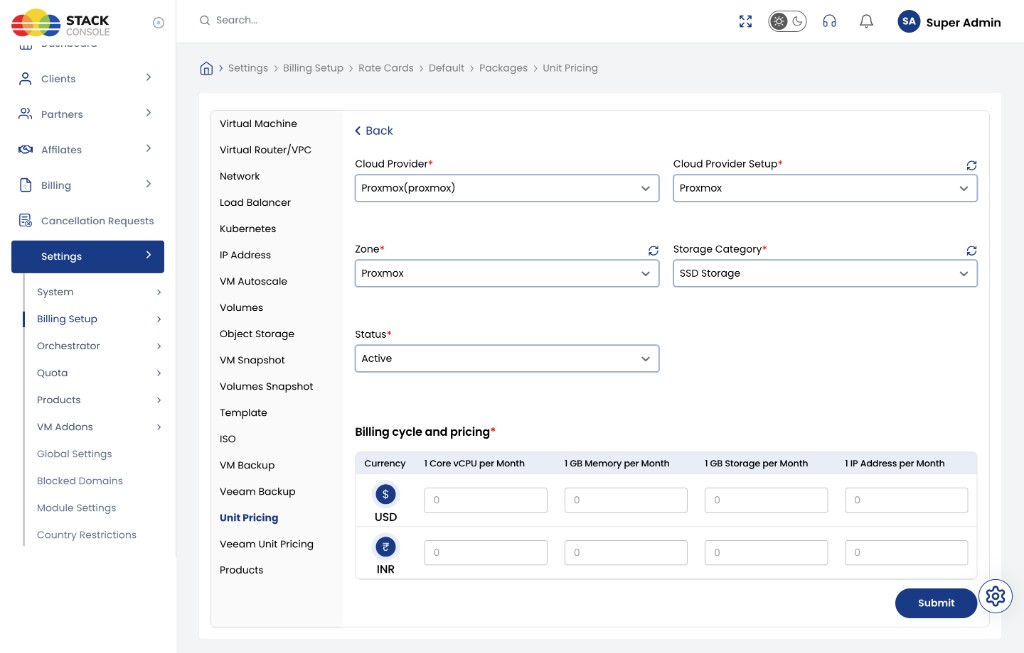This screenshot has width=1024, height=653.
Task: Click Default in the breadcrumb
Action: point(446,68)
